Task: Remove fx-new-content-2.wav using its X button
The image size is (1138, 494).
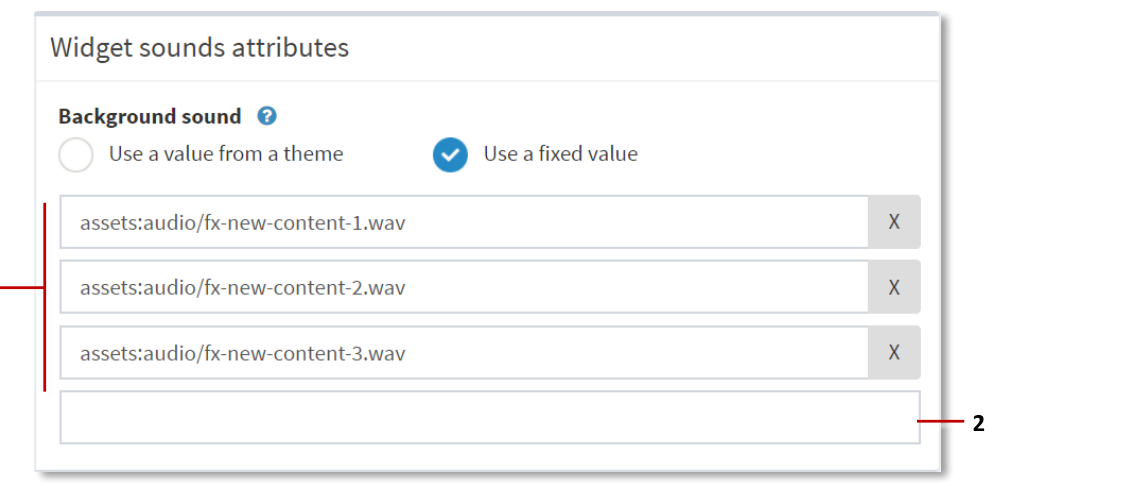Action: [894, 287]
